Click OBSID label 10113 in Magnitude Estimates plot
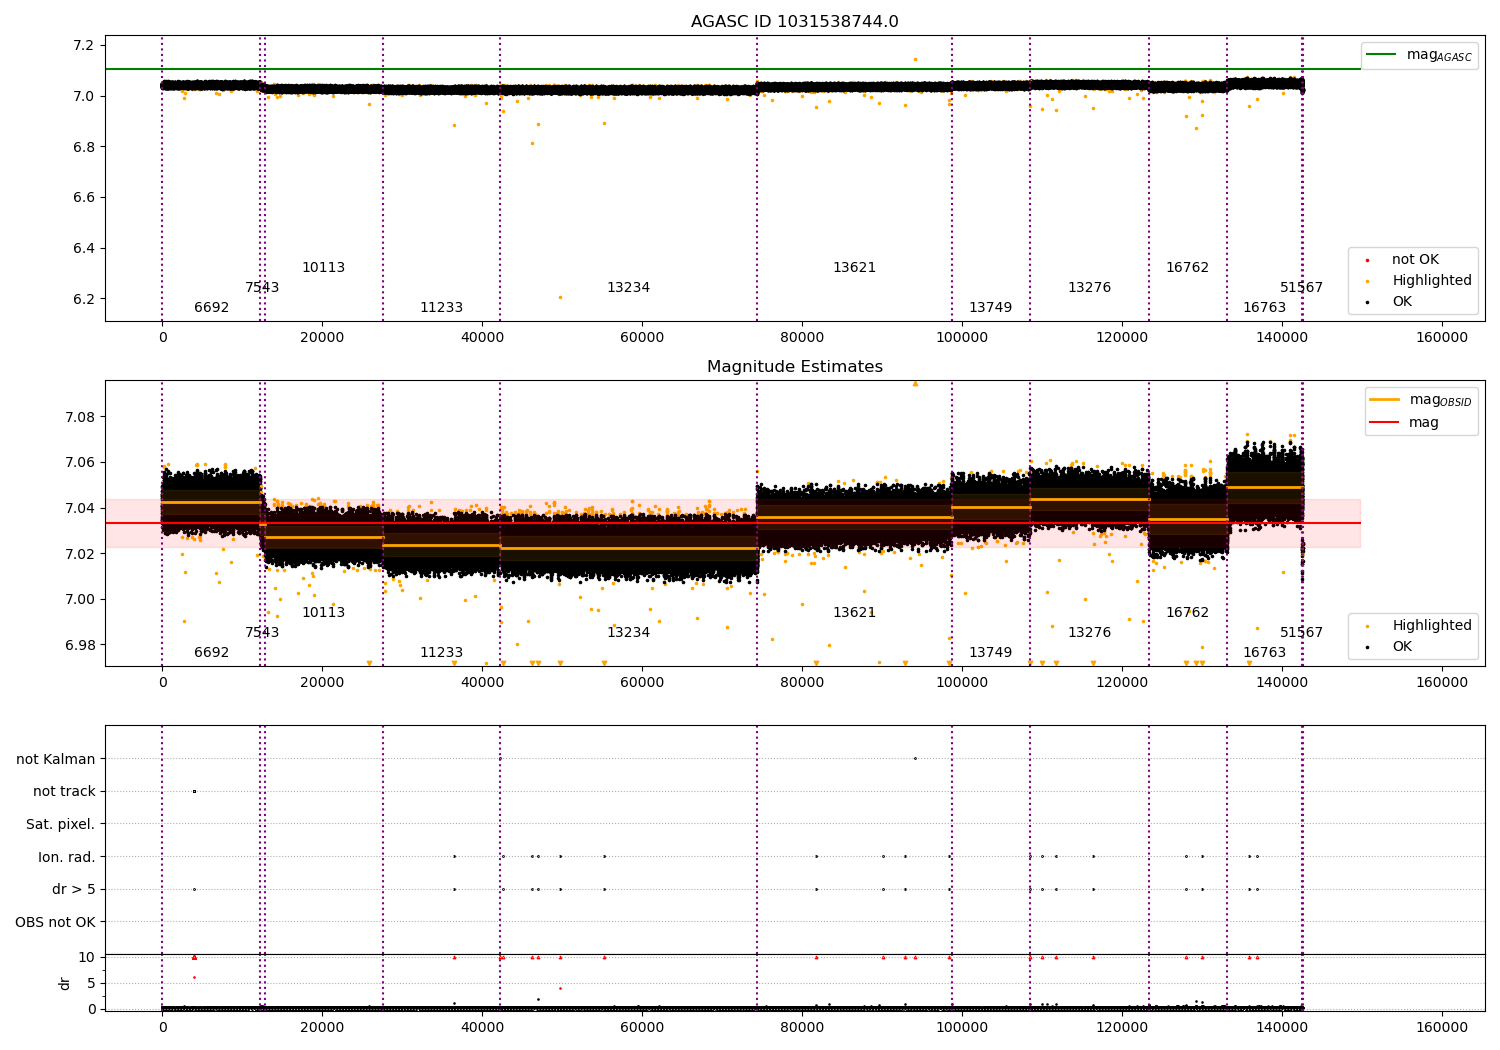The width and height of the screenshot is (1500, 1050). tap(324, 613)
